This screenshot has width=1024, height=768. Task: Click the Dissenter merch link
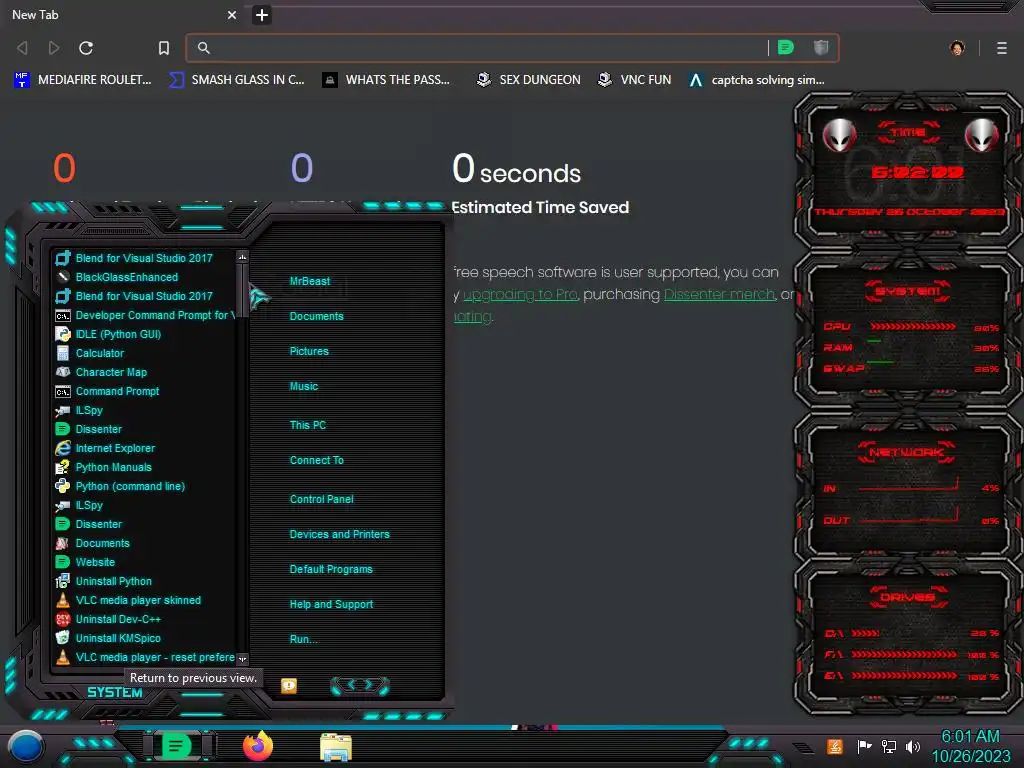pos(719,295)
